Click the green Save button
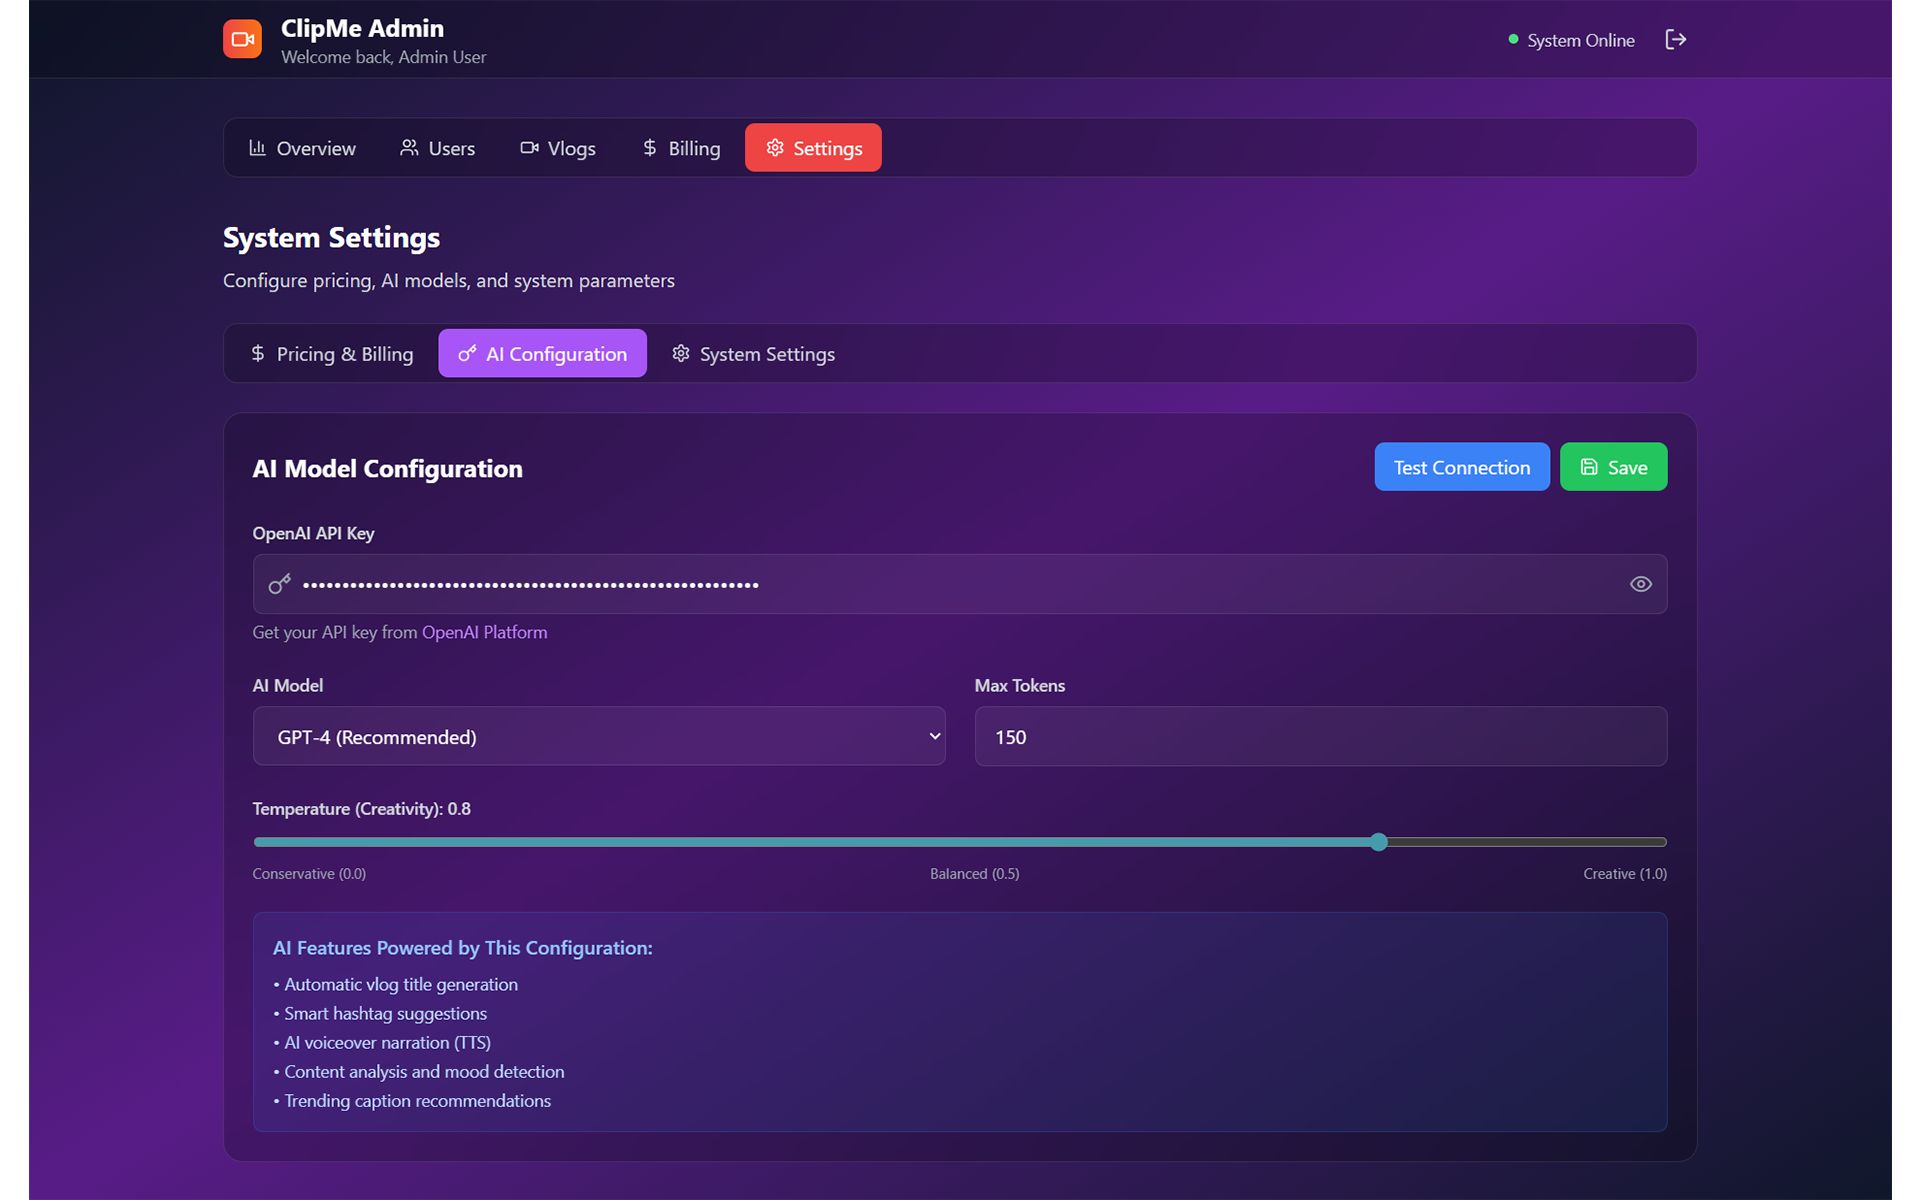Image resolution: width=1920 pixels, height=1200 pixels. point(1613,467)
